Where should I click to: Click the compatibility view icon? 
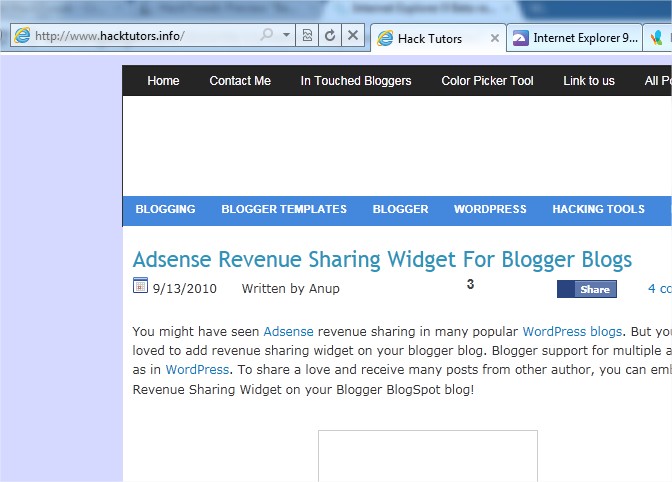pyautogui.click(x=307, y=35)
